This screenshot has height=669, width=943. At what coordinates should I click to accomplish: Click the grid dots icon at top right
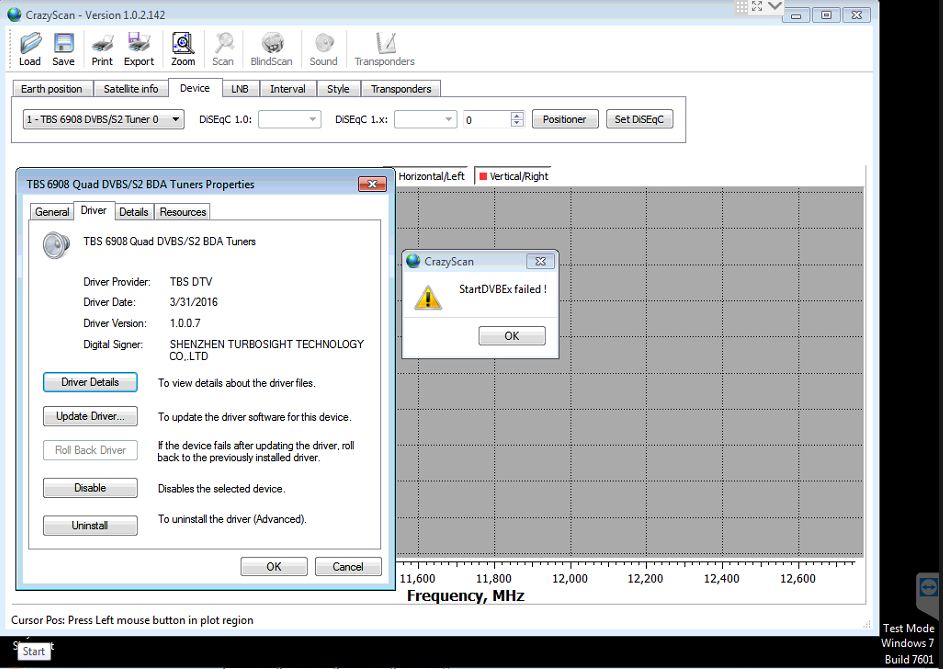tap(742, 6)
